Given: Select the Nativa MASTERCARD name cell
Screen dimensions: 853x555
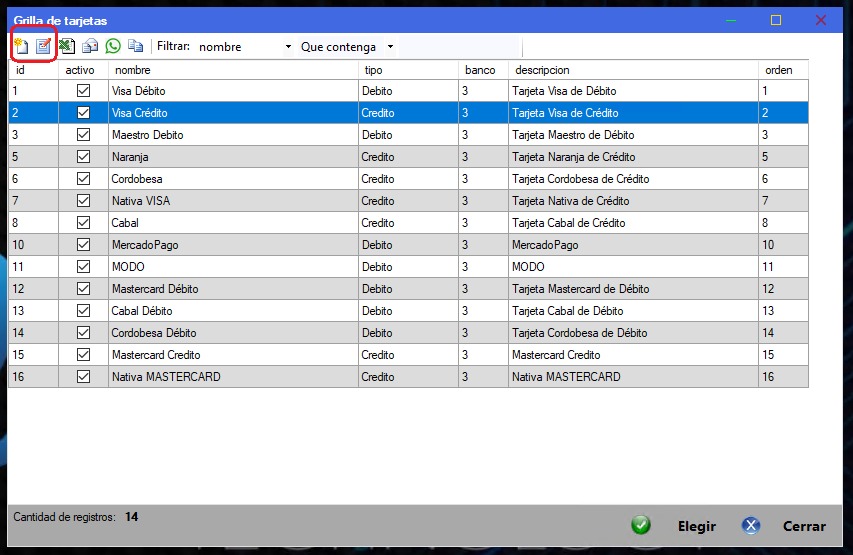Looking at the screenshot, I should pyautogui.click(x=233, y=377).
